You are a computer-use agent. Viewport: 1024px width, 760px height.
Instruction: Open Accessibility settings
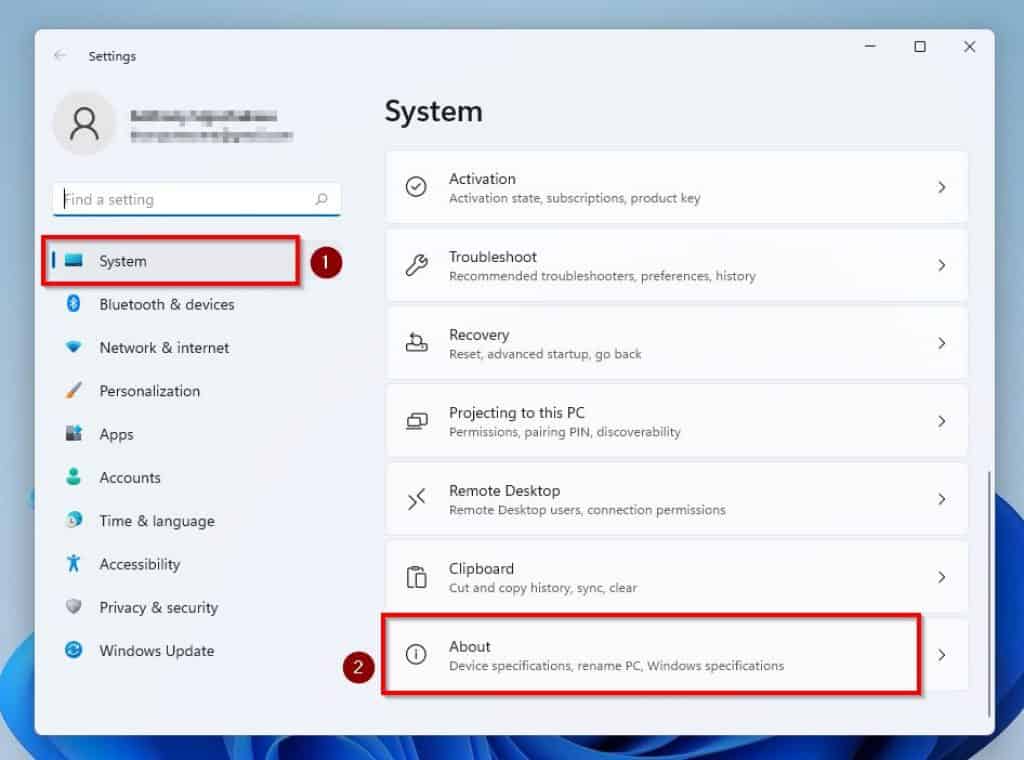[x=140, y=564]
